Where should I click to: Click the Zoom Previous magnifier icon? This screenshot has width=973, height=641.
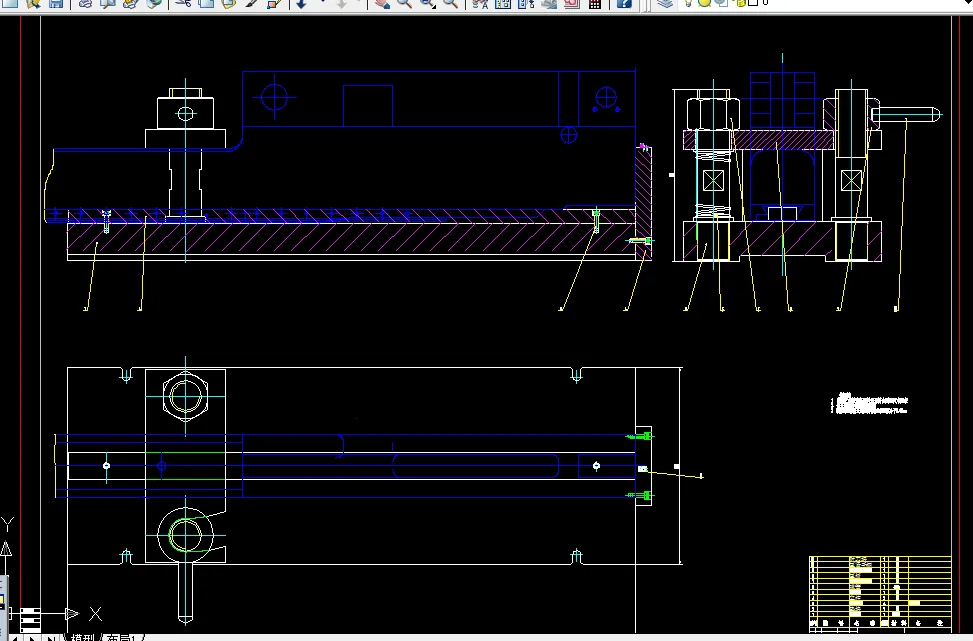click(x=451, y=3)
